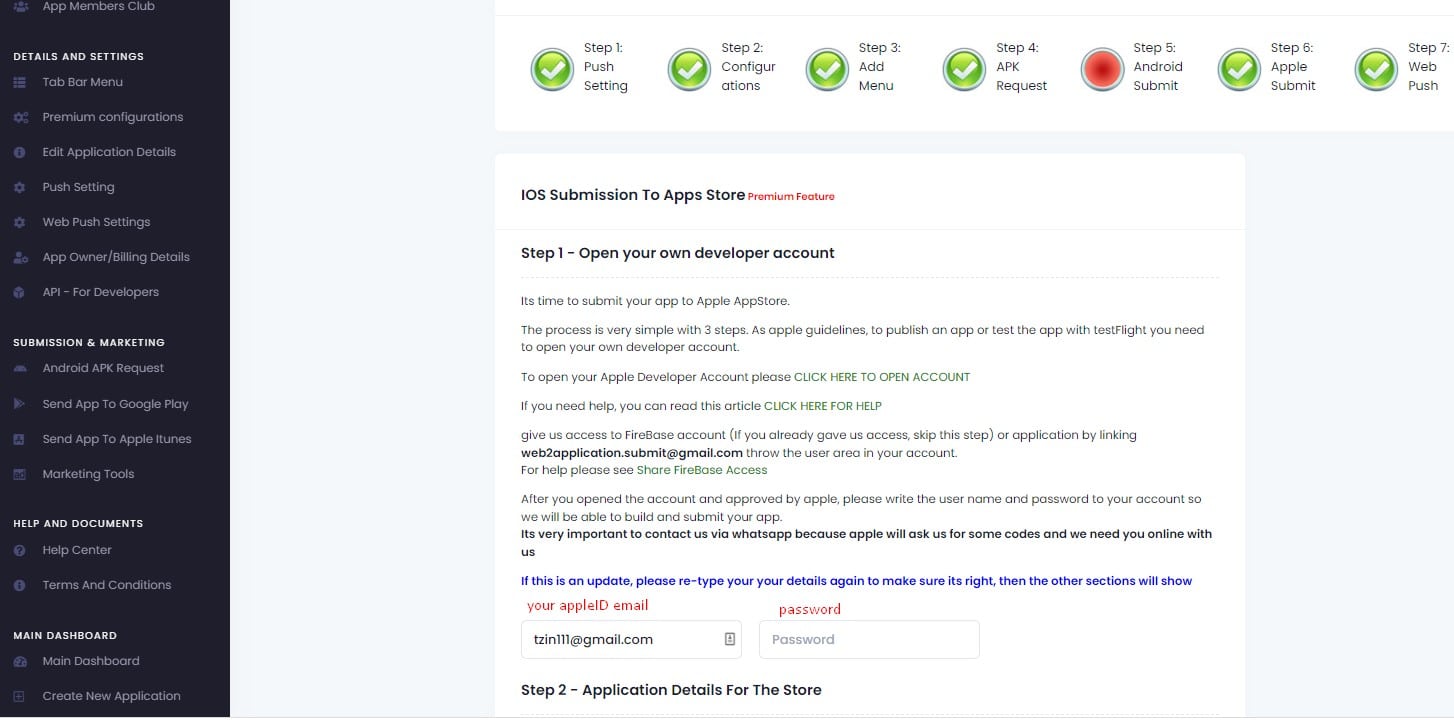Open Marketing Tools from the sidebar

88,474
